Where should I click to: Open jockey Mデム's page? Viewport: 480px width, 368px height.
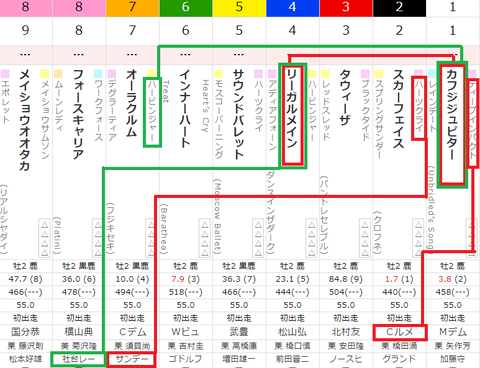pyautogui.click(x=453, y=332)
